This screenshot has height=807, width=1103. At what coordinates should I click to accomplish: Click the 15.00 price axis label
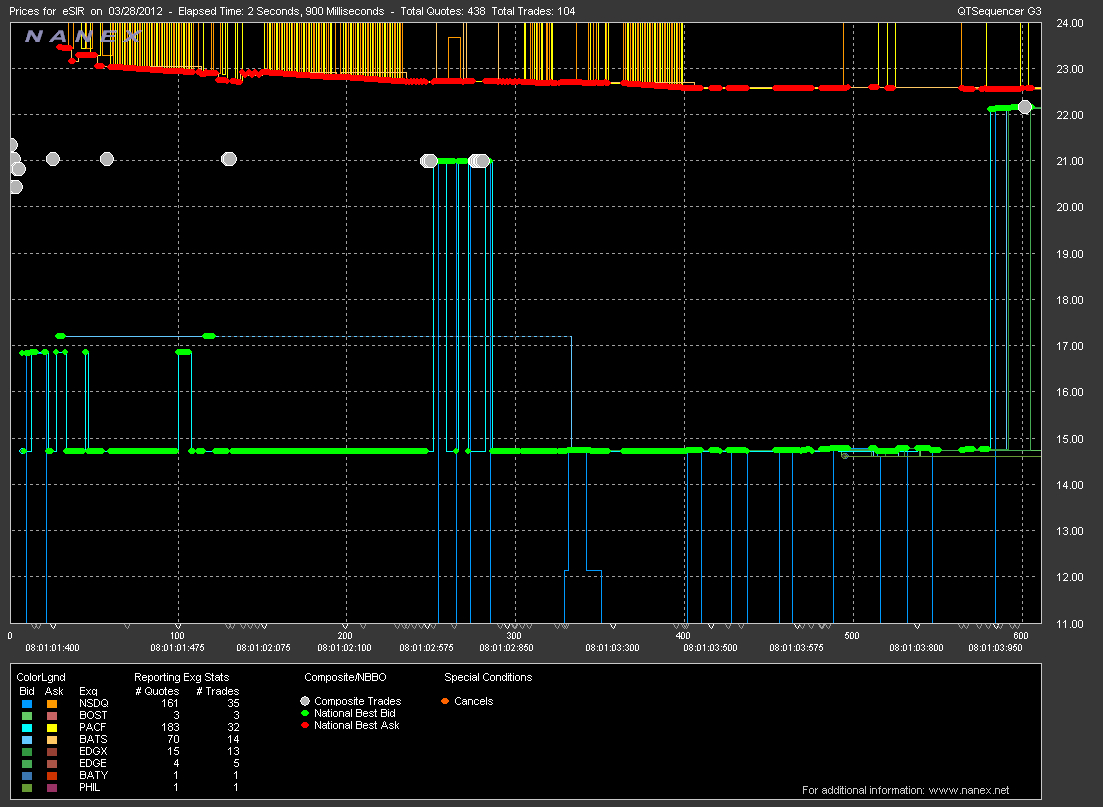point(1070,439)
